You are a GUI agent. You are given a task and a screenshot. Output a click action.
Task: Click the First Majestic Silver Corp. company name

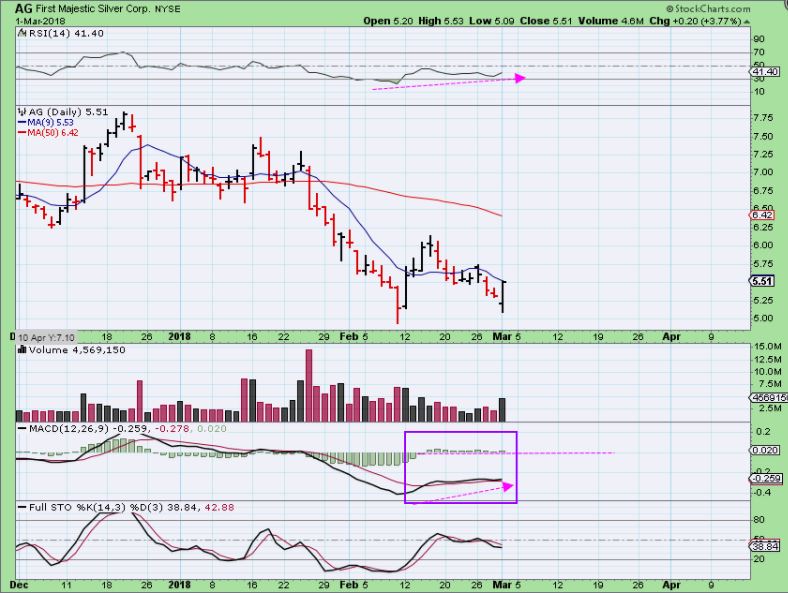point(93,9)
